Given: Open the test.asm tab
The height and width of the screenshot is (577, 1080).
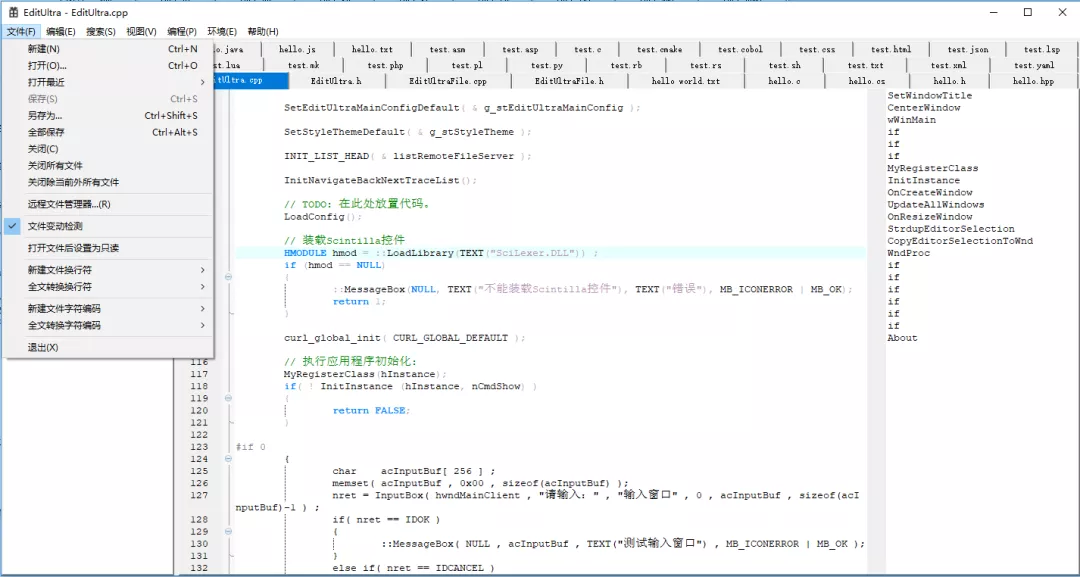Looking at the screenshot, I should tap(448, 50).
